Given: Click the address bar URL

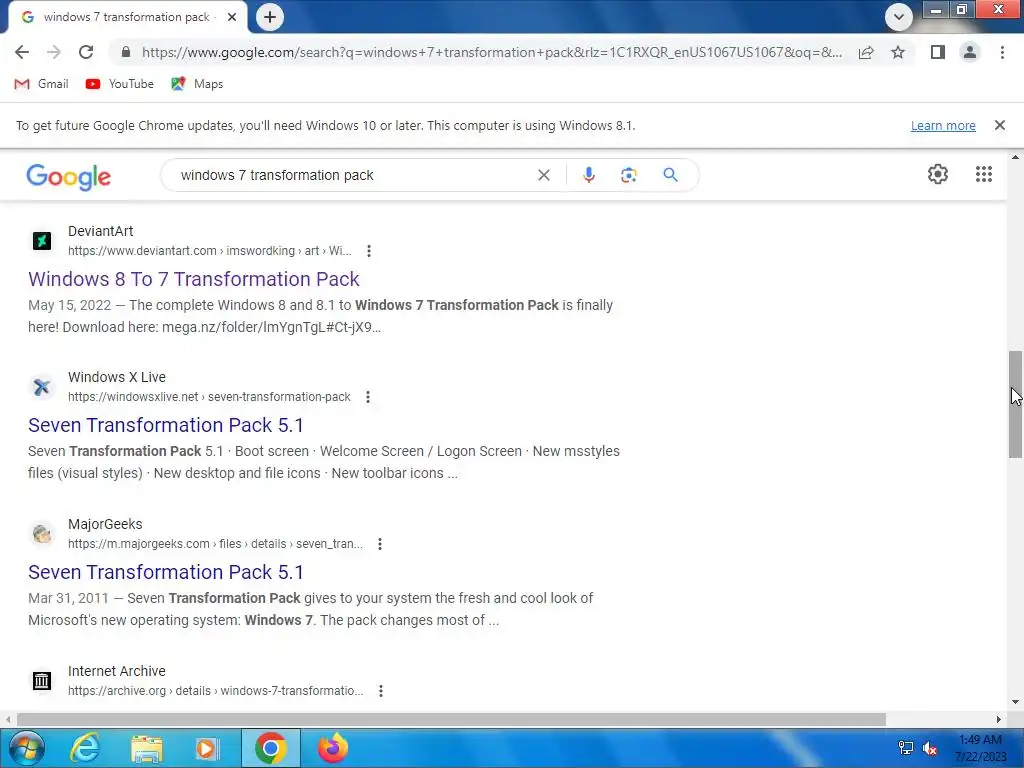Looking at the screenshot, I should point(491,52).
